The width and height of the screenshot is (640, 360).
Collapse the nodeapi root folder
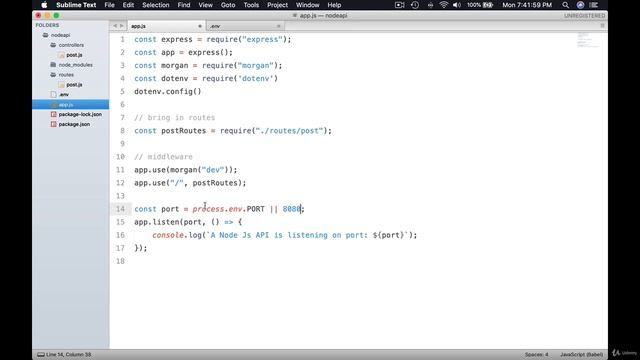(x=46, y=35)
